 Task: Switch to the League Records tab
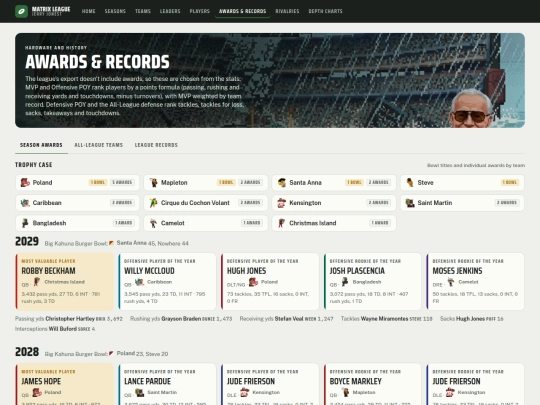(x=156, y=145)
